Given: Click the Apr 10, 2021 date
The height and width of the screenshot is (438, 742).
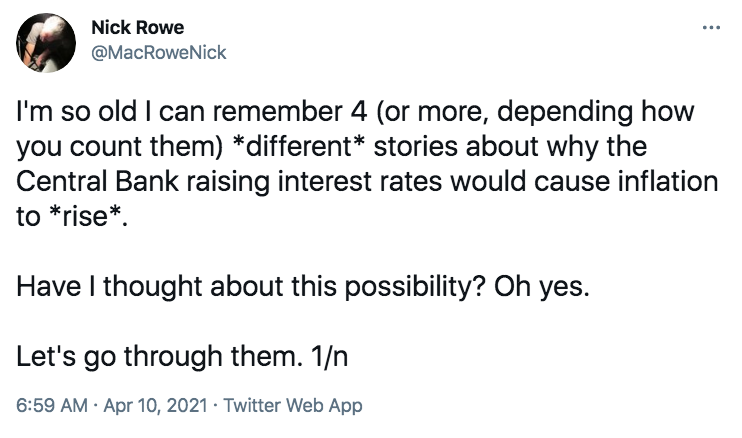Looking at the screenshot, I should coord(155,405).
